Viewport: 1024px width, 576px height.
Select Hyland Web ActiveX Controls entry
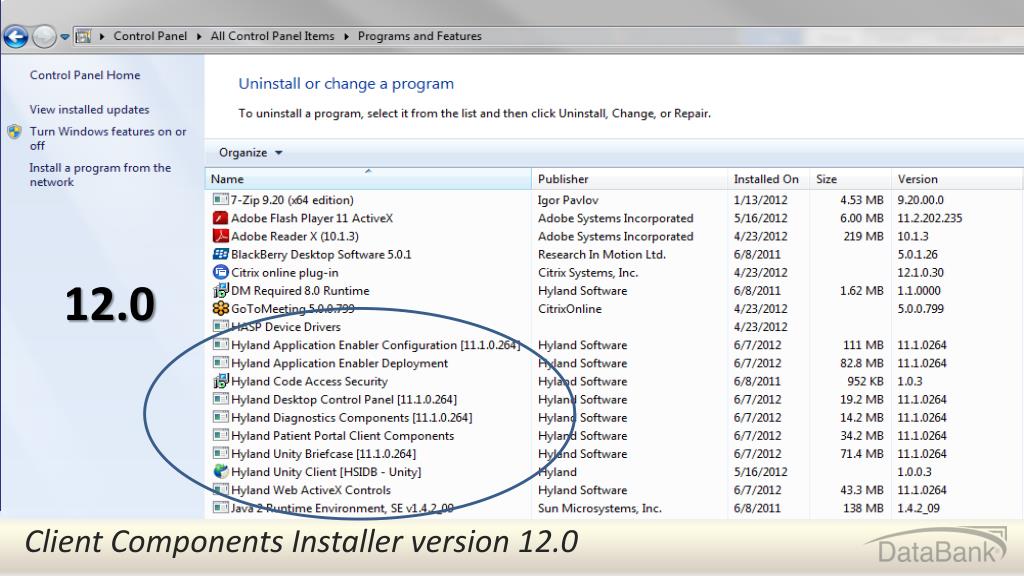(x=311, y=490)
